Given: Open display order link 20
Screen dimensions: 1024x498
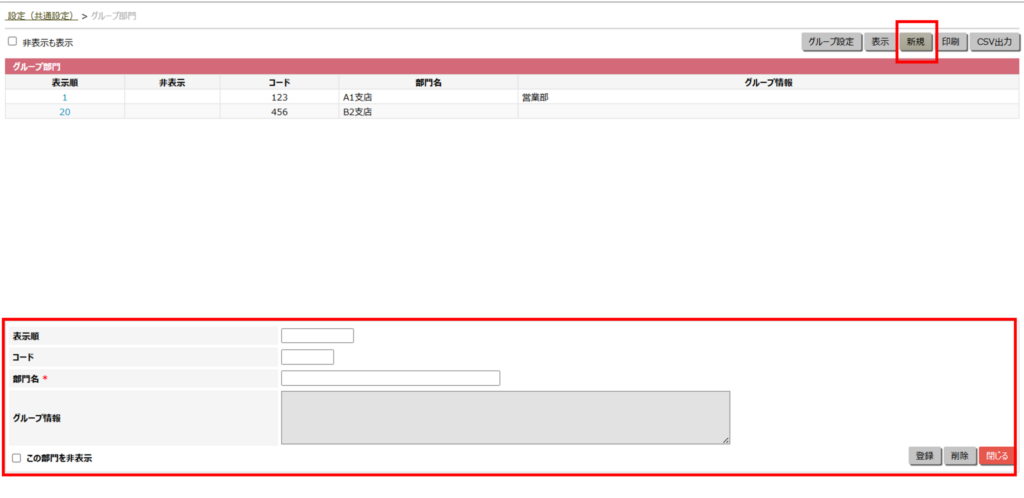Looking at the screenshot, I should click(x=65, y=112).
